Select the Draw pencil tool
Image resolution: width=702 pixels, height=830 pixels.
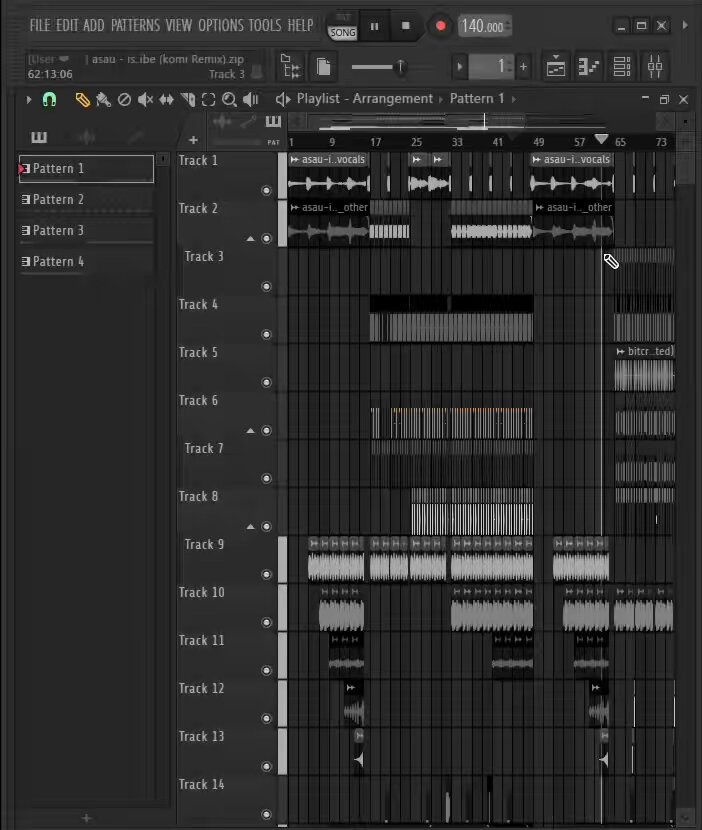pos(82,100)
